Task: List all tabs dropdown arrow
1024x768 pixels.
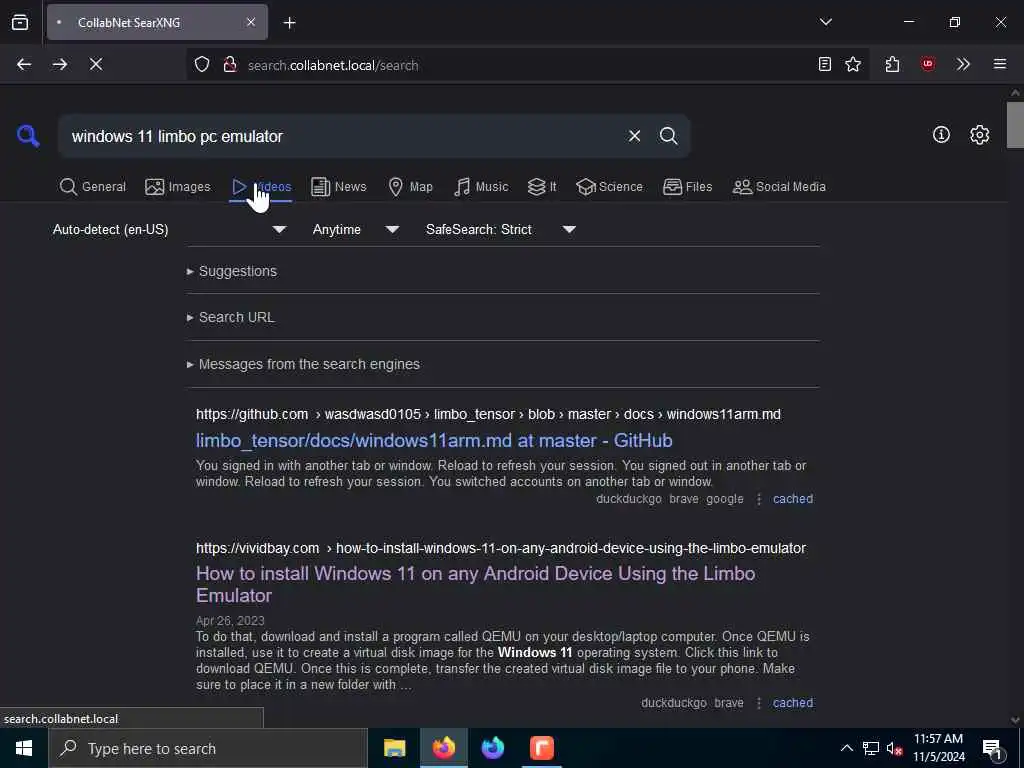Action: (x=825, y=22)
